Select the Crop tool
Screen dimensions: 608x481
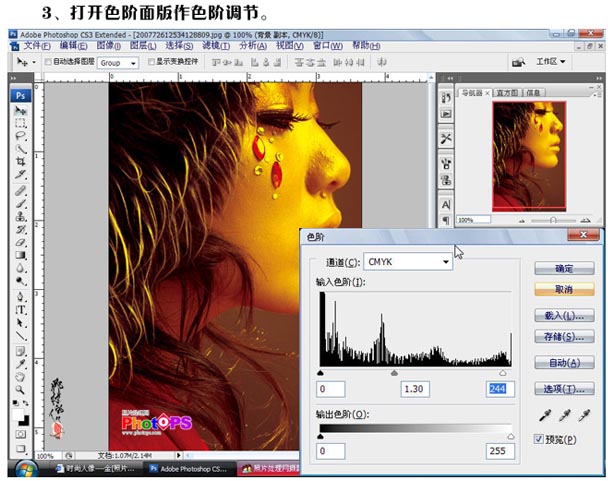pyautogui.click(x=21, y=161)
